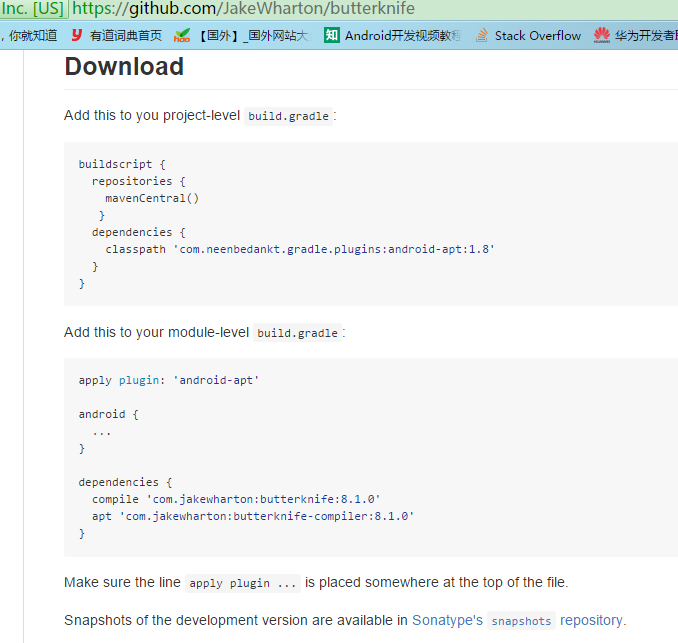Click the Inc. [US] security certificate label
678x643 pixels.
click(32, 9)
